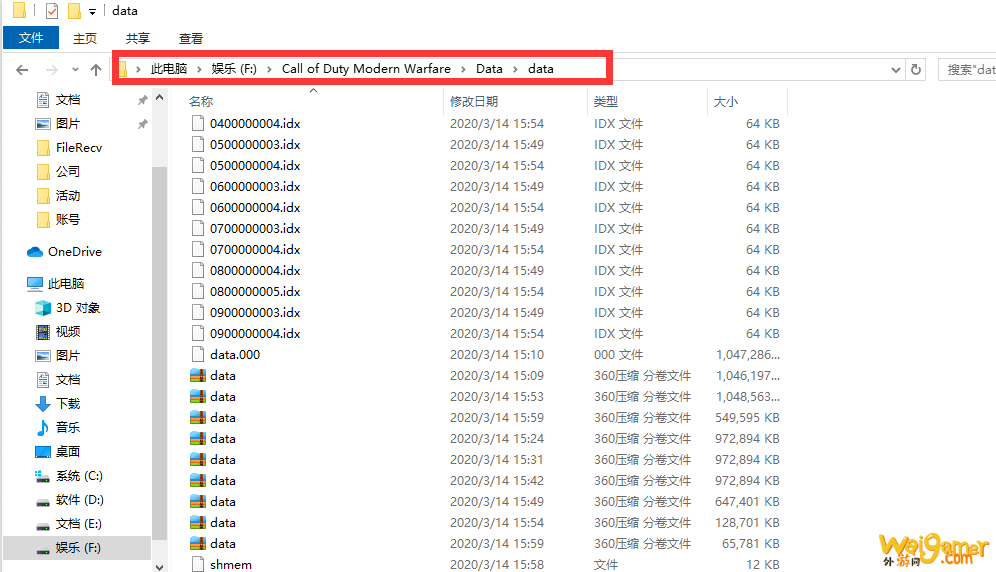Go up one folder level arrow
This screenshot has width=996, height=572.
point(96,69)
